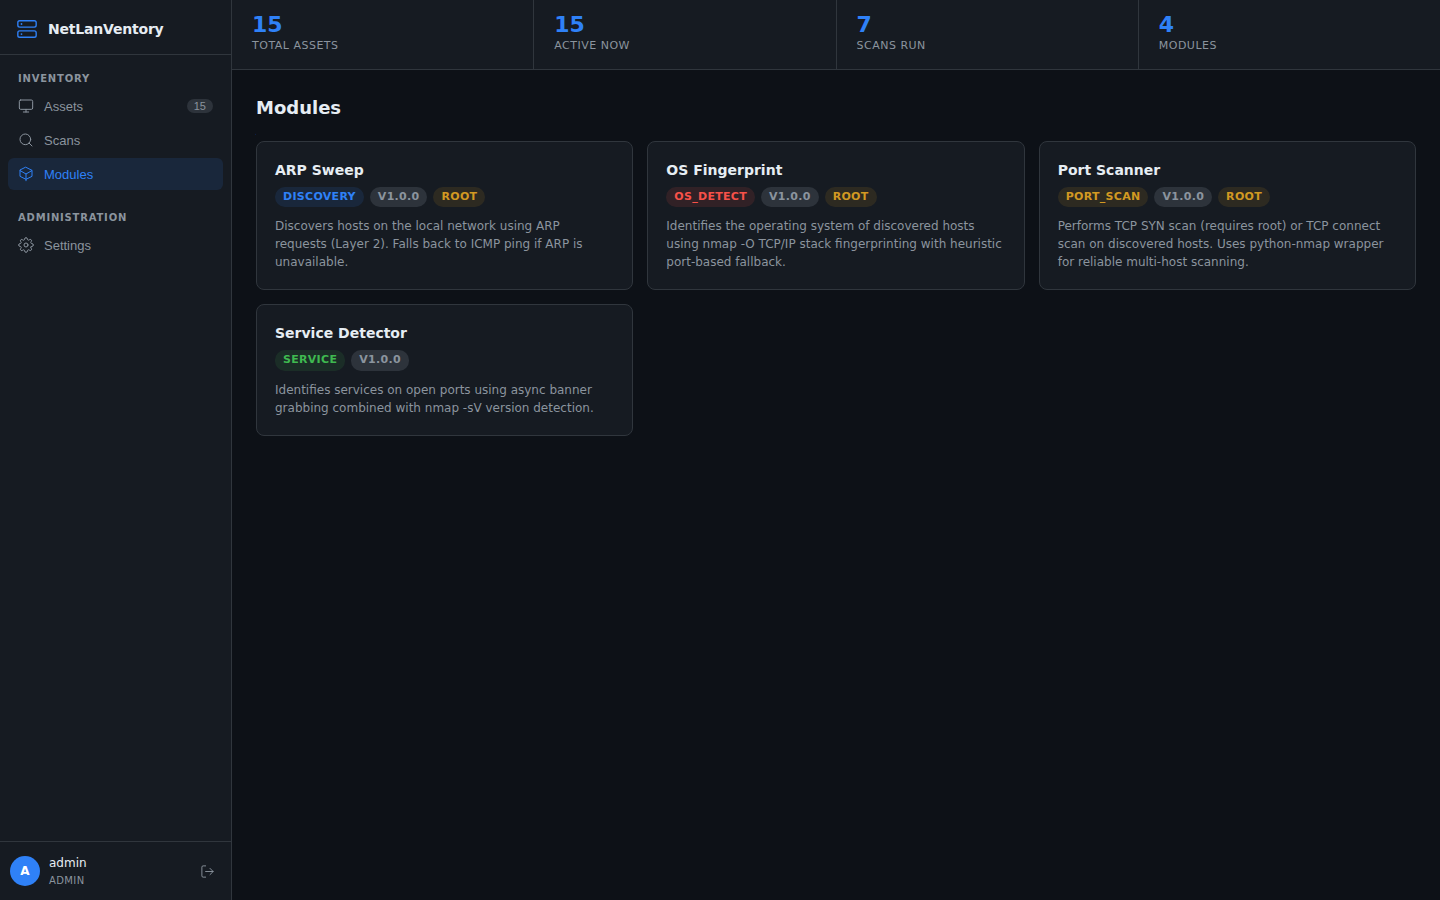Click the Modules cube icon

tap(26, 174)
